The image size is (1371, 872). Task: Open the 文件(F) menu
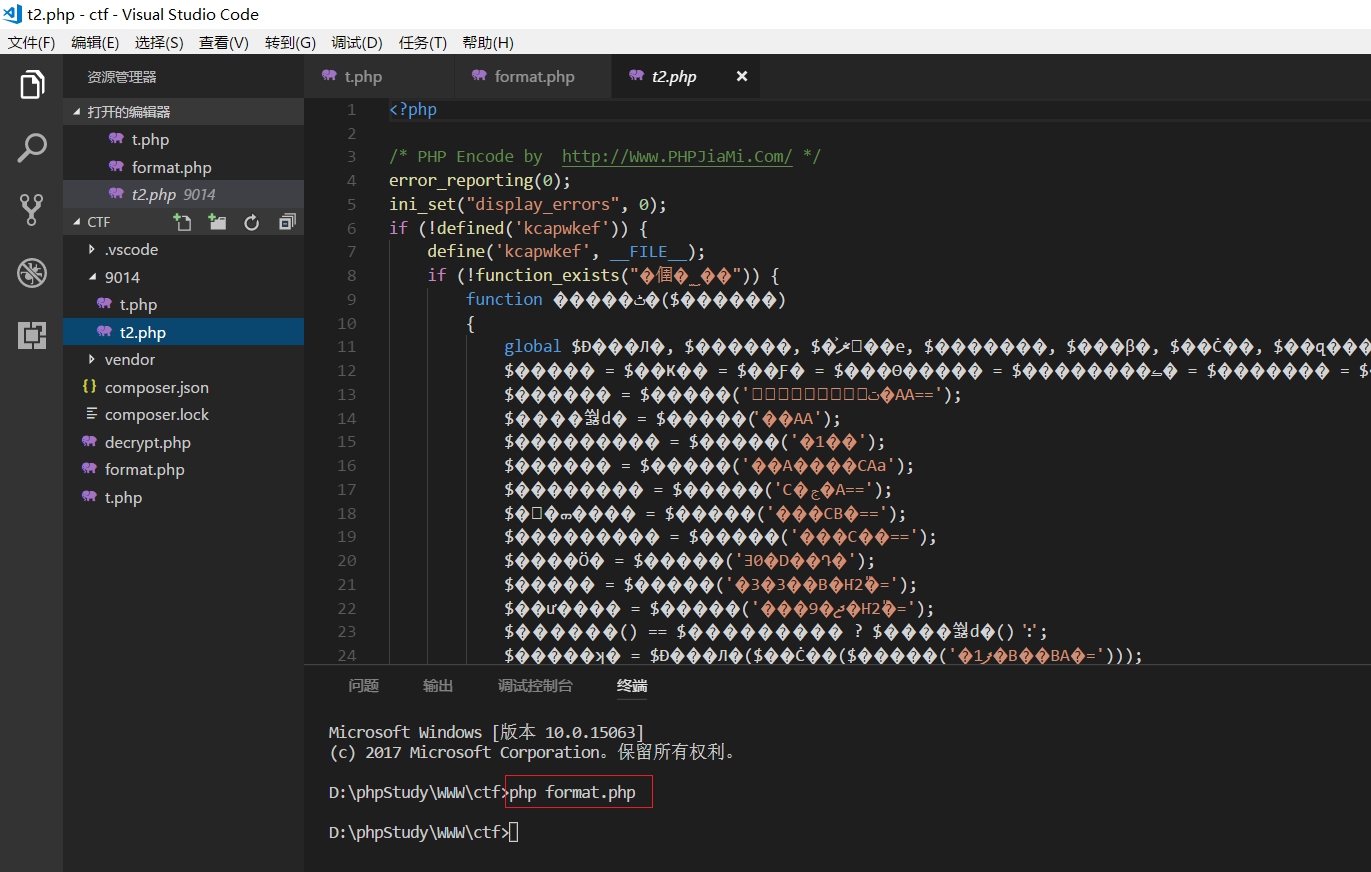coord(31,42)
